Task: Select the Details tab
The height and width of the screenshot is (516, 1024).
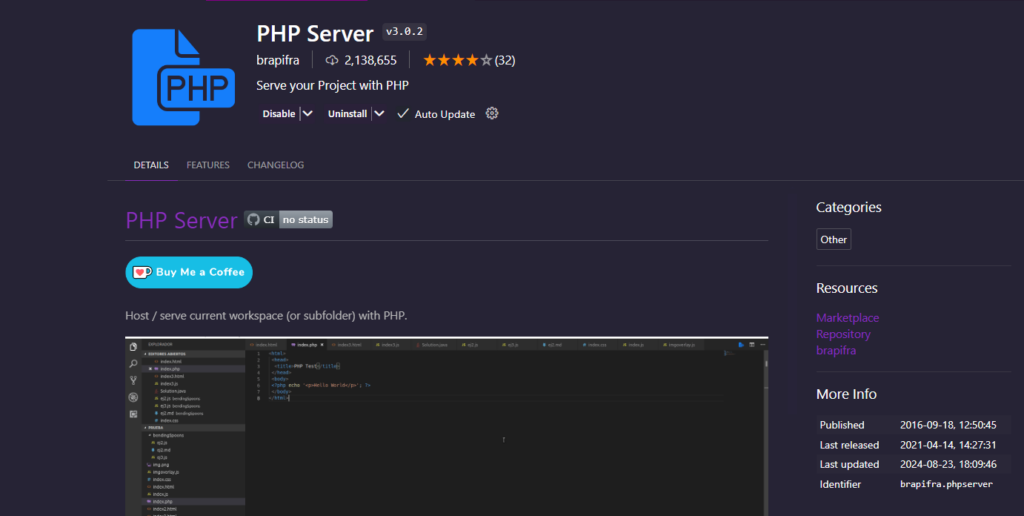Action: coord(151,165)
